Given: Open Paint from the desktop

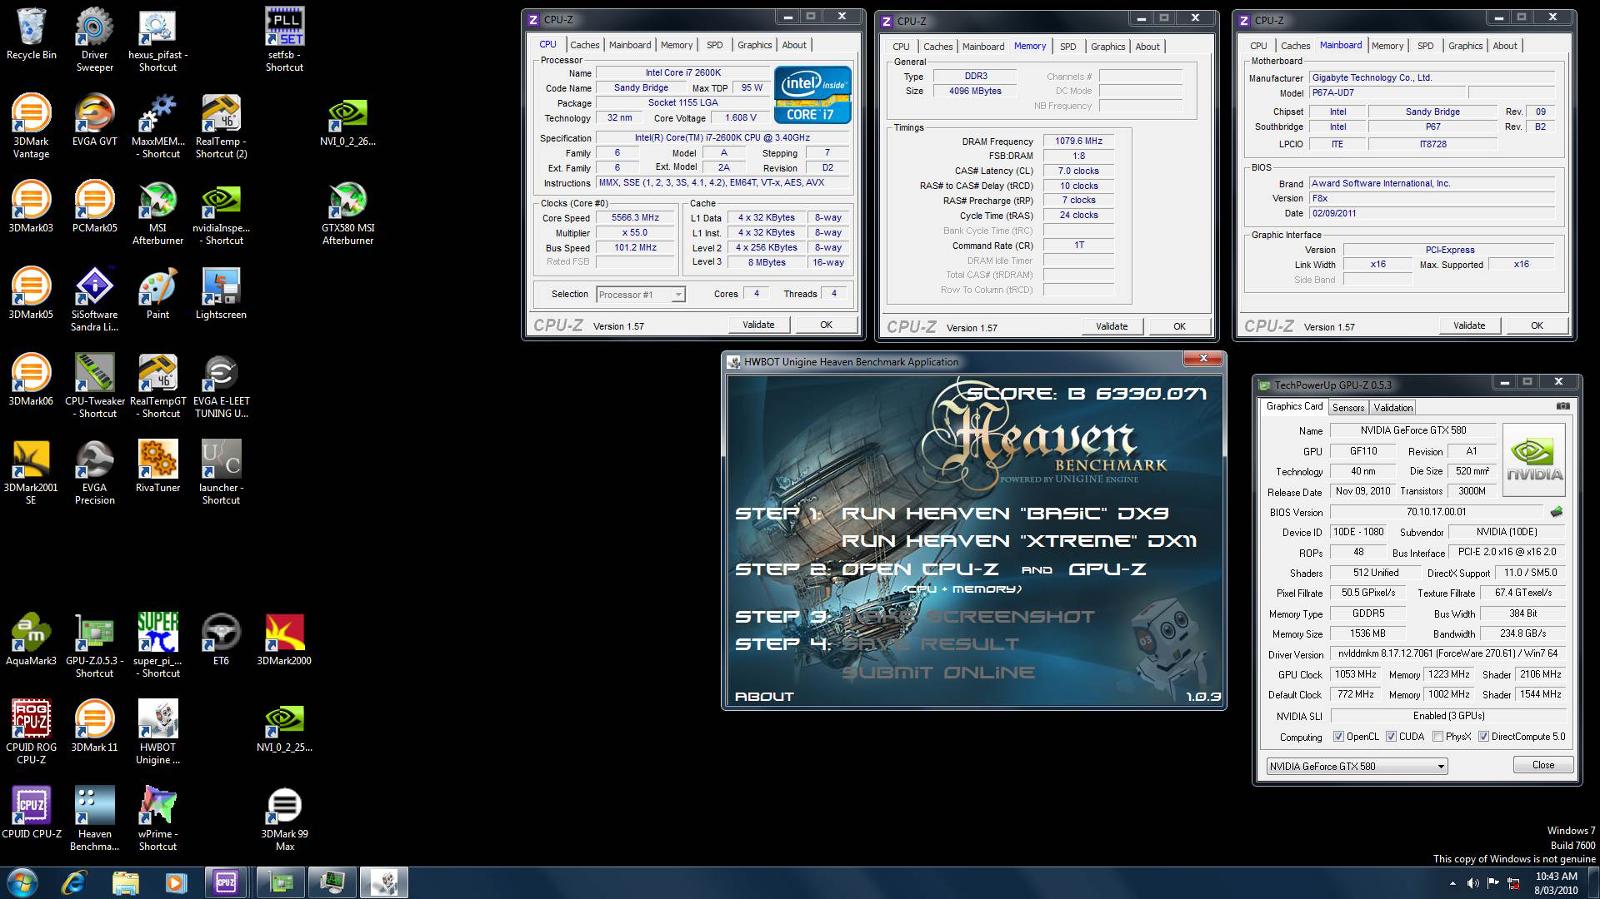Looking at the screenshot, I should pyautogui.click(x=158, y=293).
